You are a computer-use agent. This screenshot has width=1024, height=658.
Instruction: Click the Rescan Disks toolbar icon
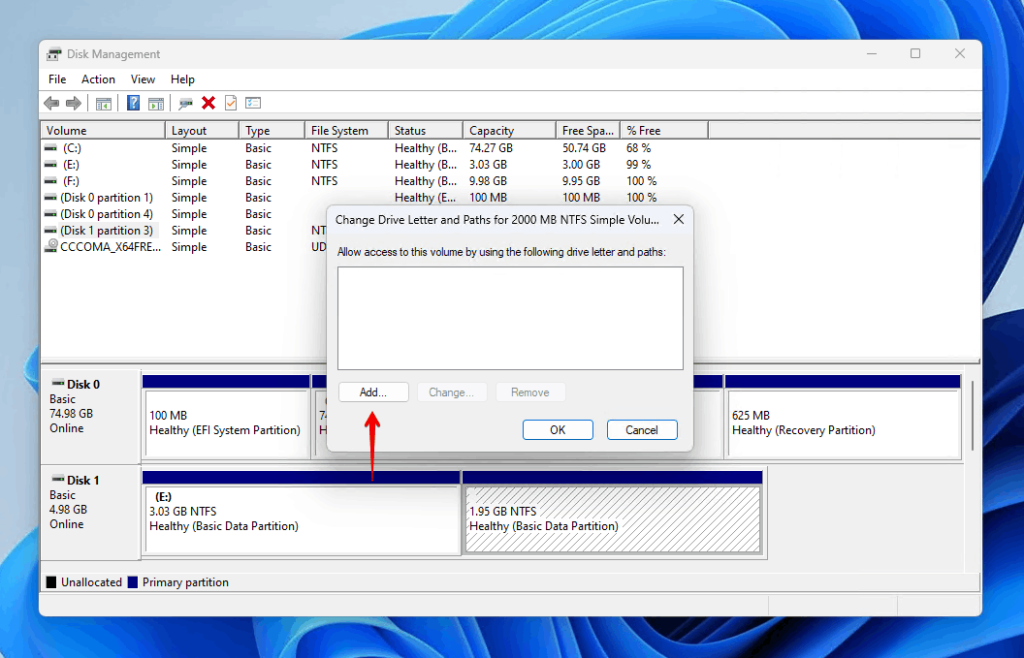point(184,102)
